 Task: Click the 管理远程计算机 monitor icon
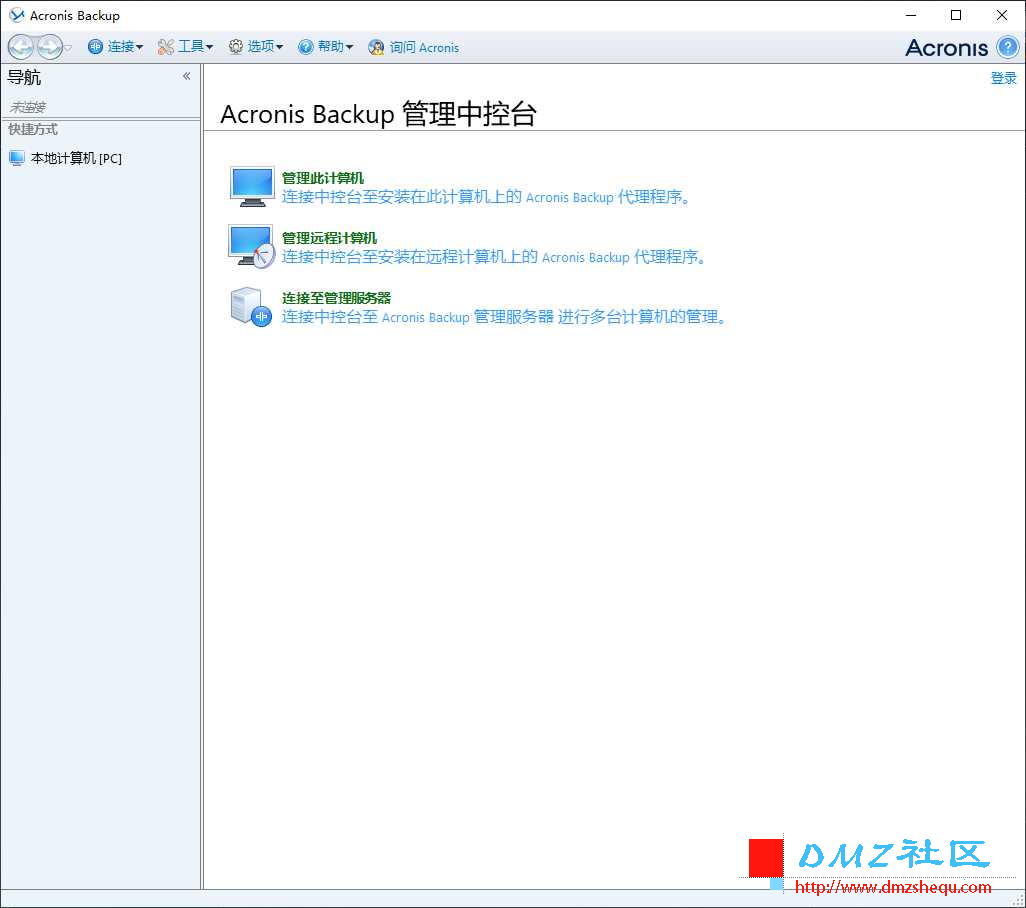[251, 247]
